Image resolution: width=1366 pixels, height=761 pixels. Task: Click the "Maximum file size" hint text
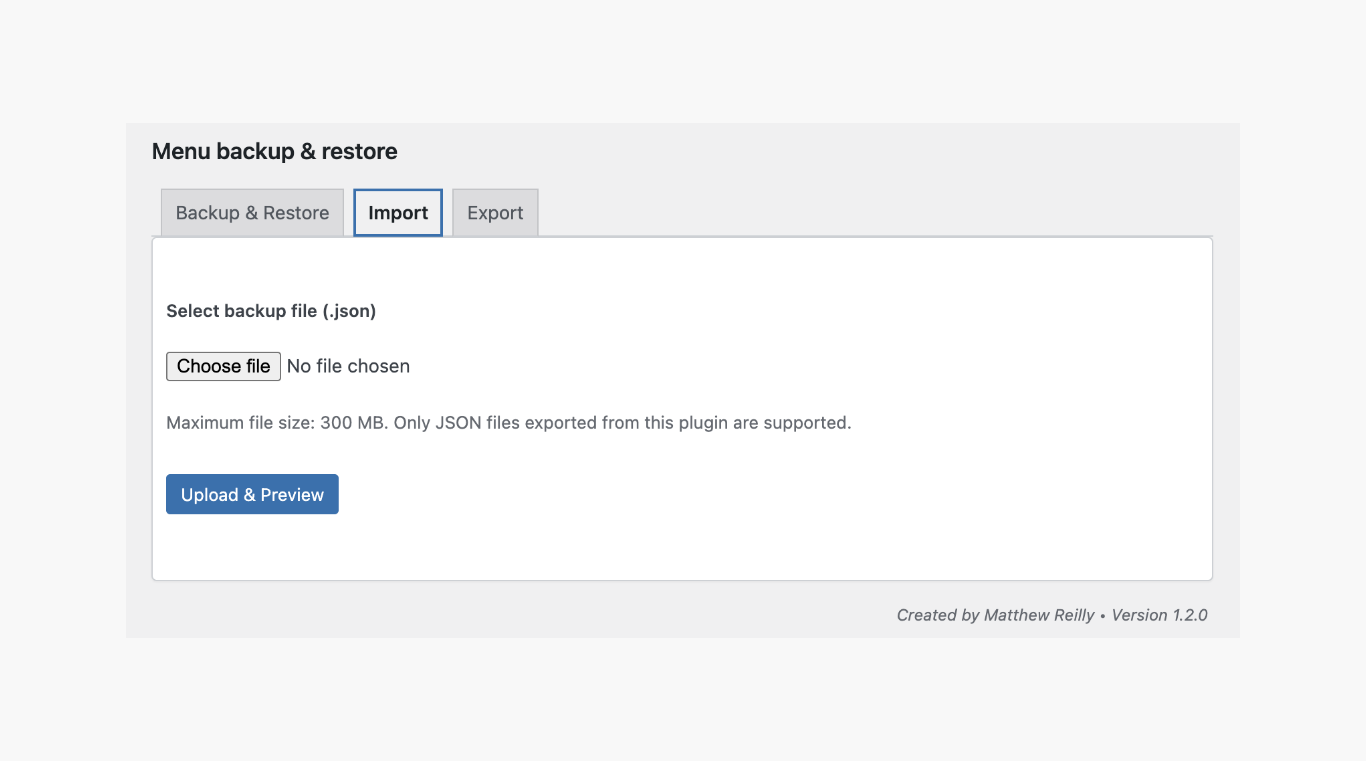[240, 423]
